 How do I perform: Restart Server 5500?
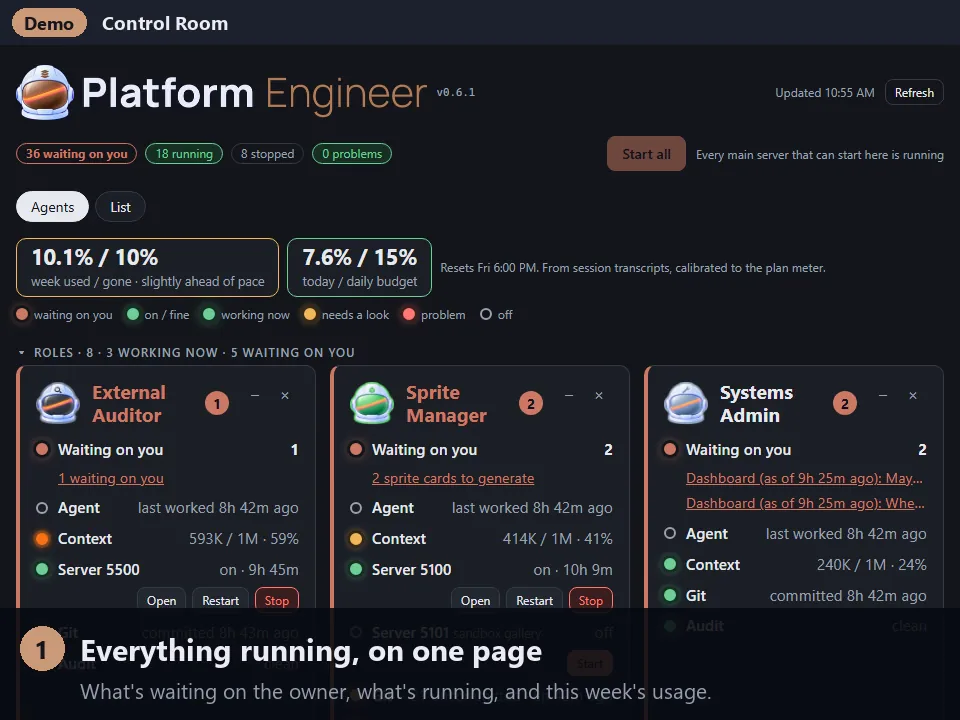220,601
